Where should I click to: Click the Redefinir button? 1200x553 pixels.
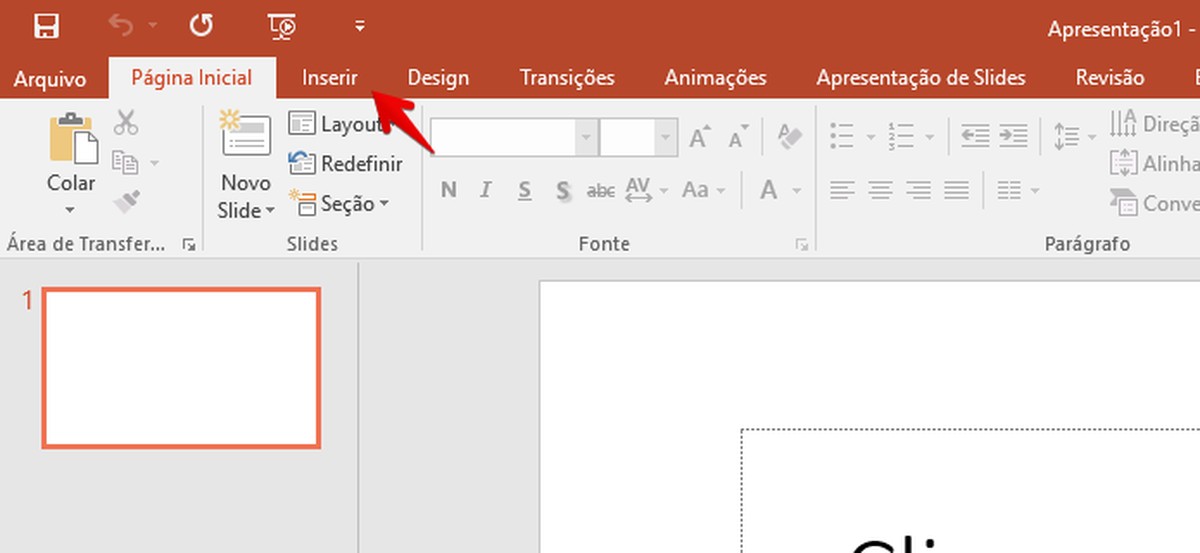346,163
